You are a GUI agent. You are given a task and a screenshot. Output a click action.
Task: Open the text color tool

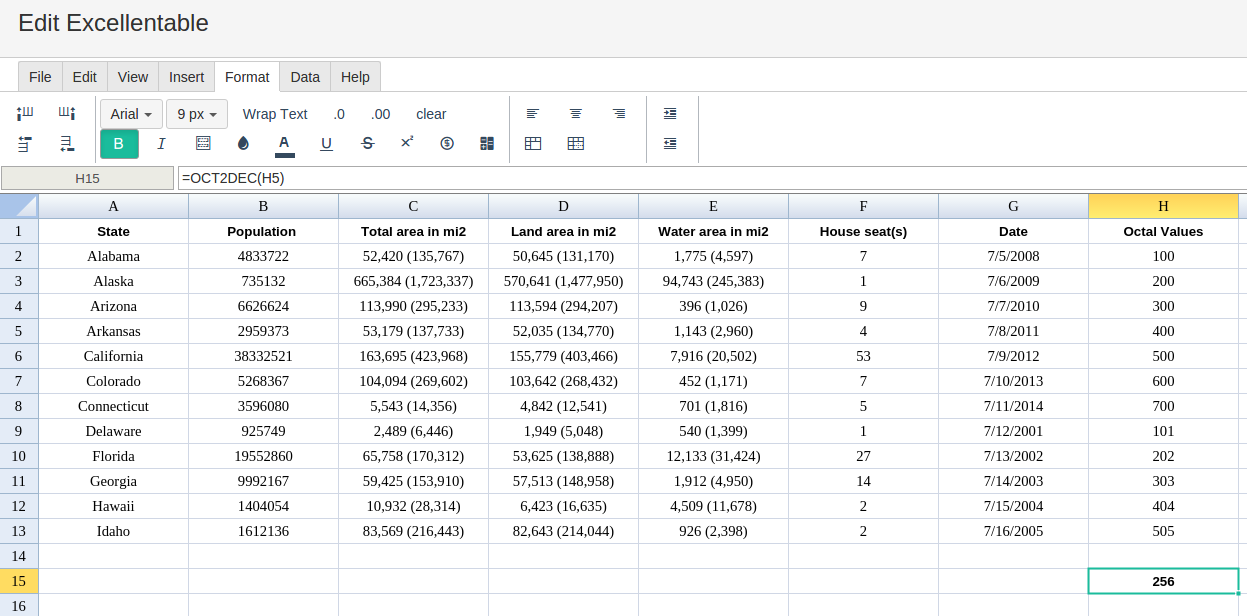(x=285, y=144)
